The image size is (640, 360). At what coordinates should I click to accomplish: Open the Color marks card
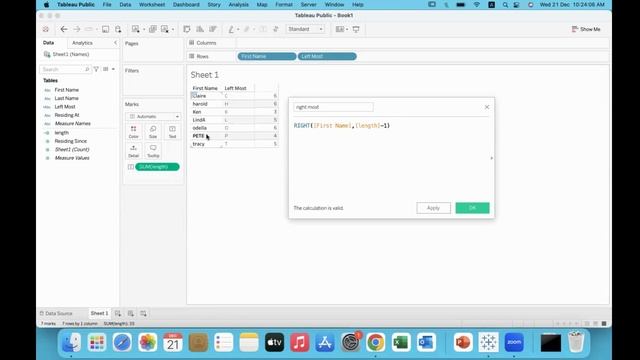pos(133,132)
